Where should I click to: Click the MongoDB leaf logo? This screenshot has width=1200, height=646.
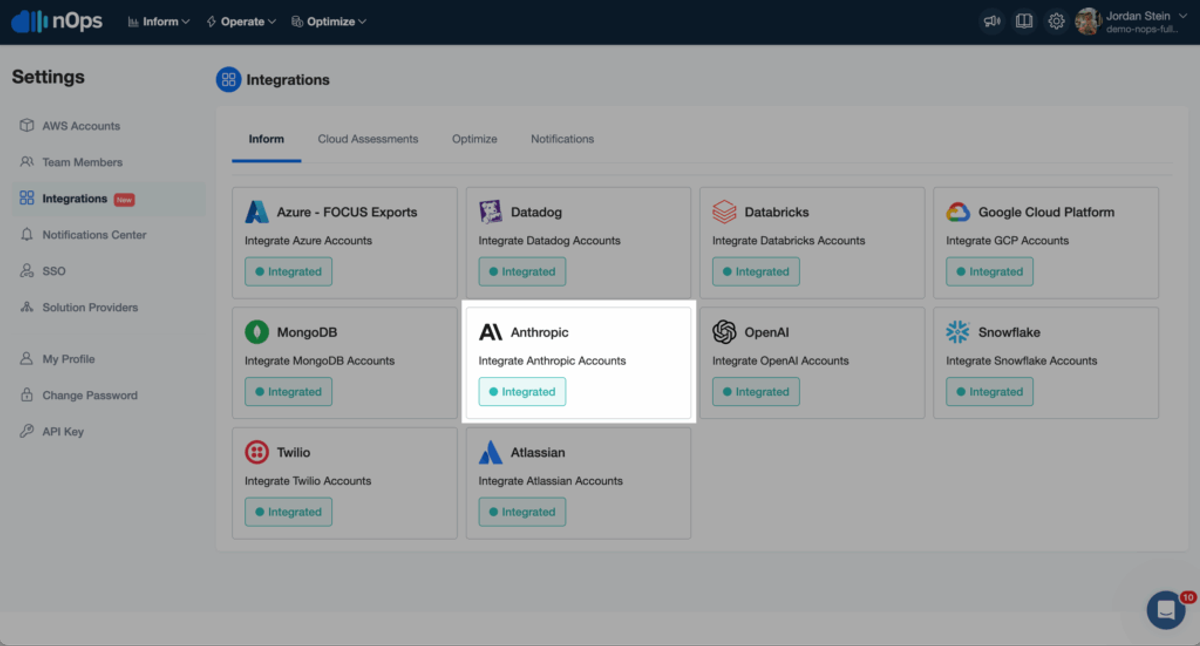coord(257,332)
